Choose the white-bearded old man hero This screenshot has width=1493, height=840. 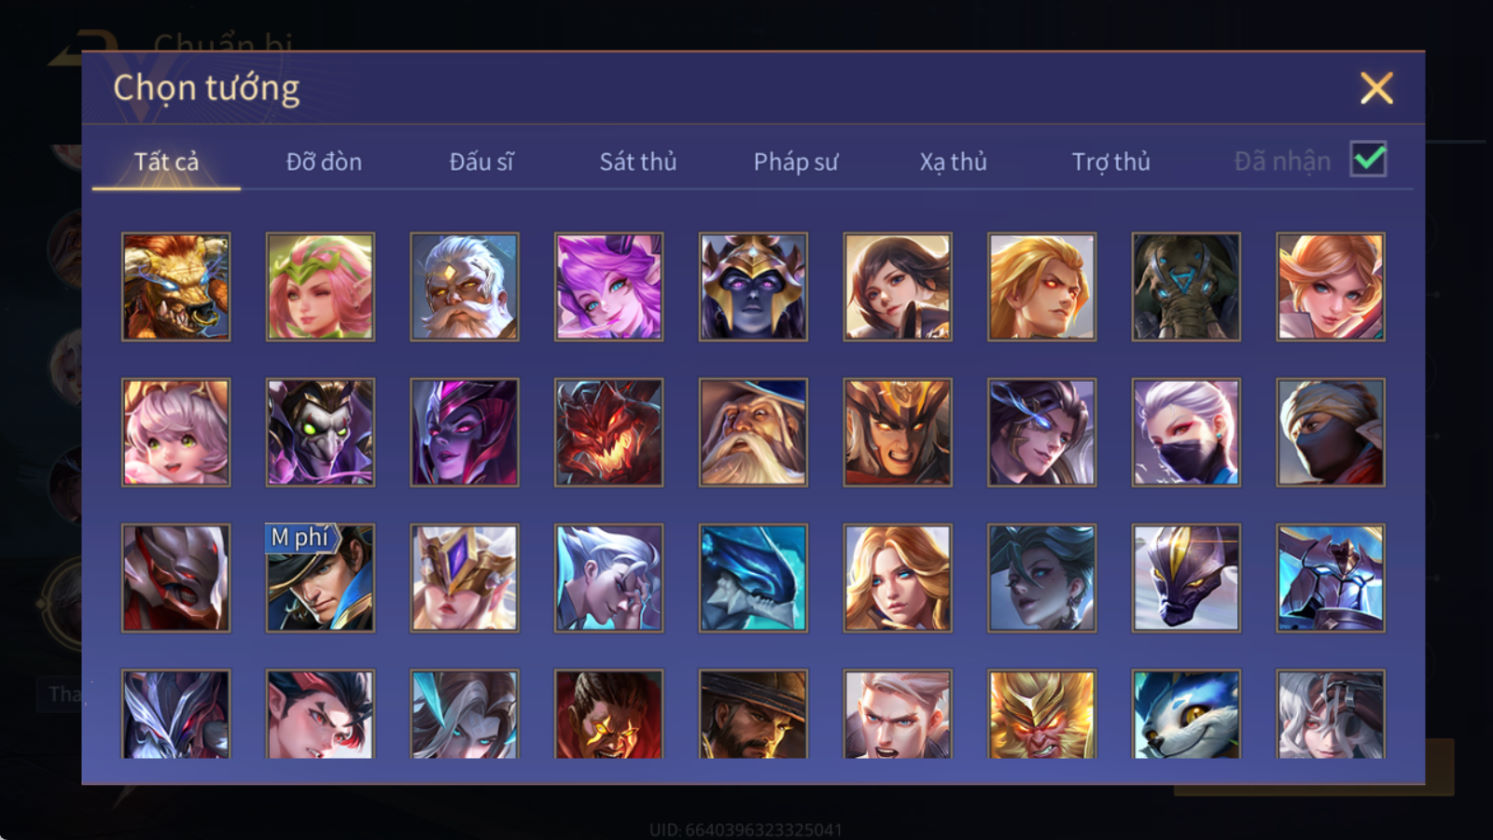tap(464, 287)
